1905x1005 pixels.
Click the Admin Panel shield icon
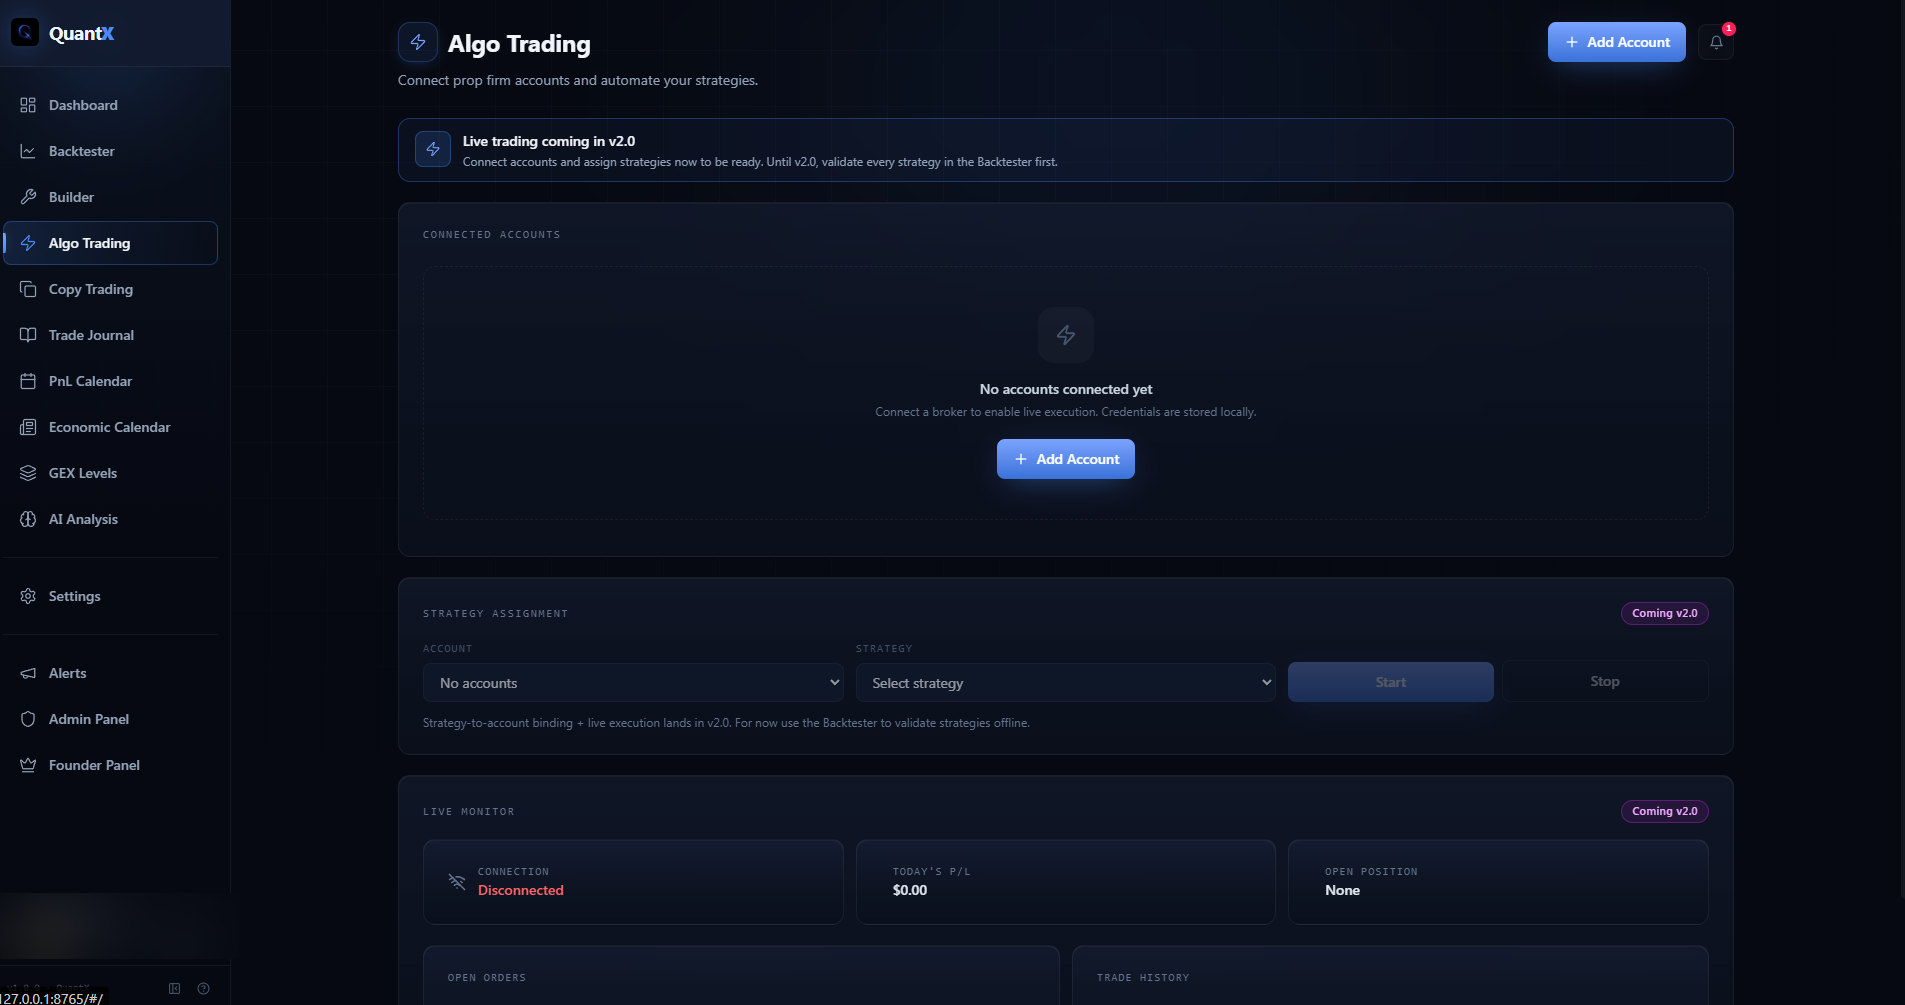click(28, 719)
